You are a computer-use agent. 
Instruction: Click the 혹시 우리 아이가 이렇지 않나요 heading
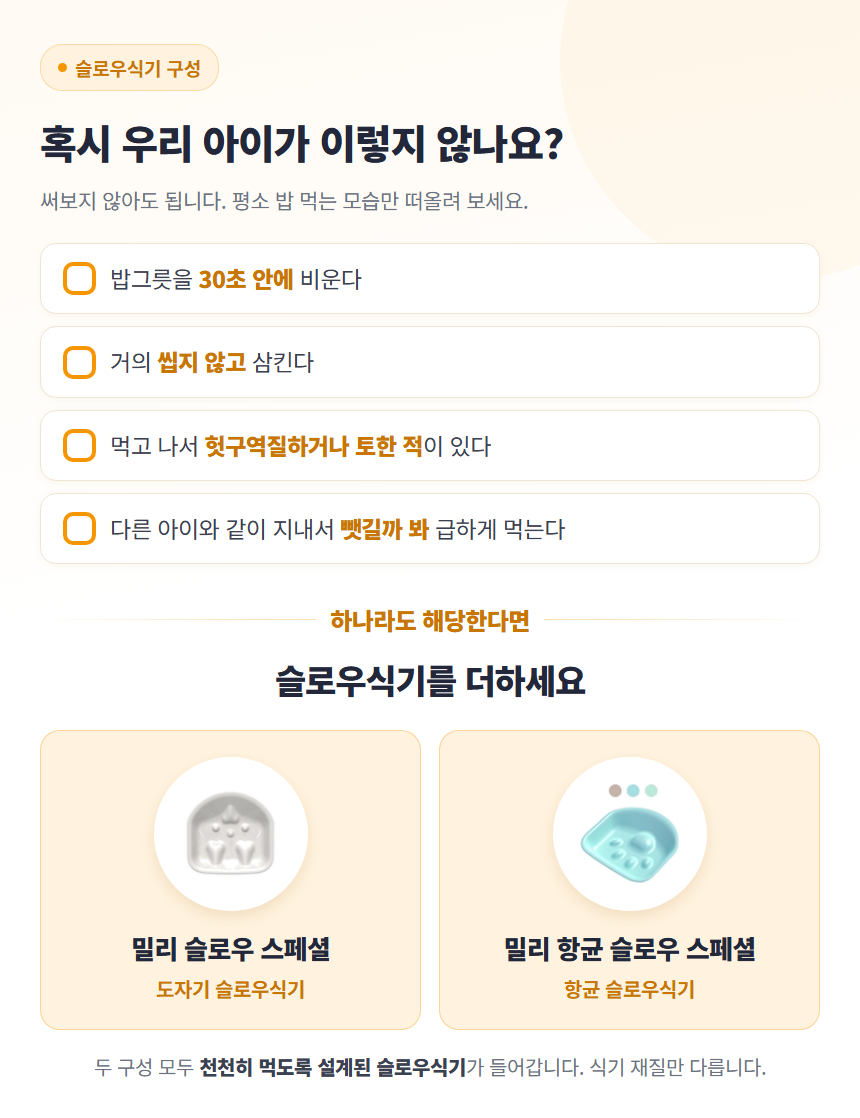(x=302, y=144)
